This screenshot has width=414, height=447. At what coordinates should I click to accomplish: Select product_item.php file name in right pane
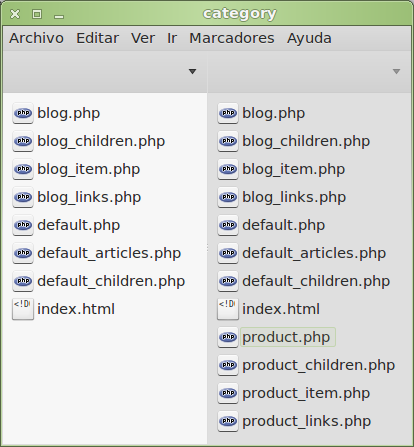click(306, 393)
